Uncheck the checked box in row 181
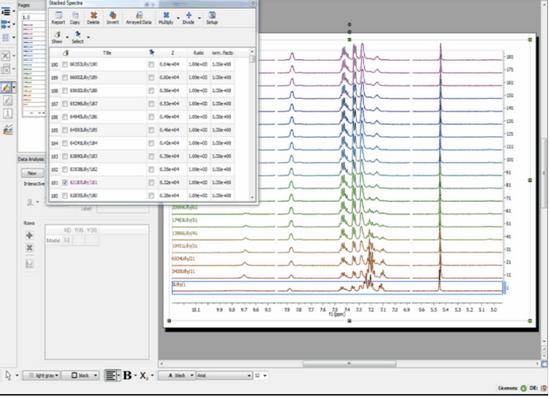The image size is (549, 397). [x=65, y=182]
